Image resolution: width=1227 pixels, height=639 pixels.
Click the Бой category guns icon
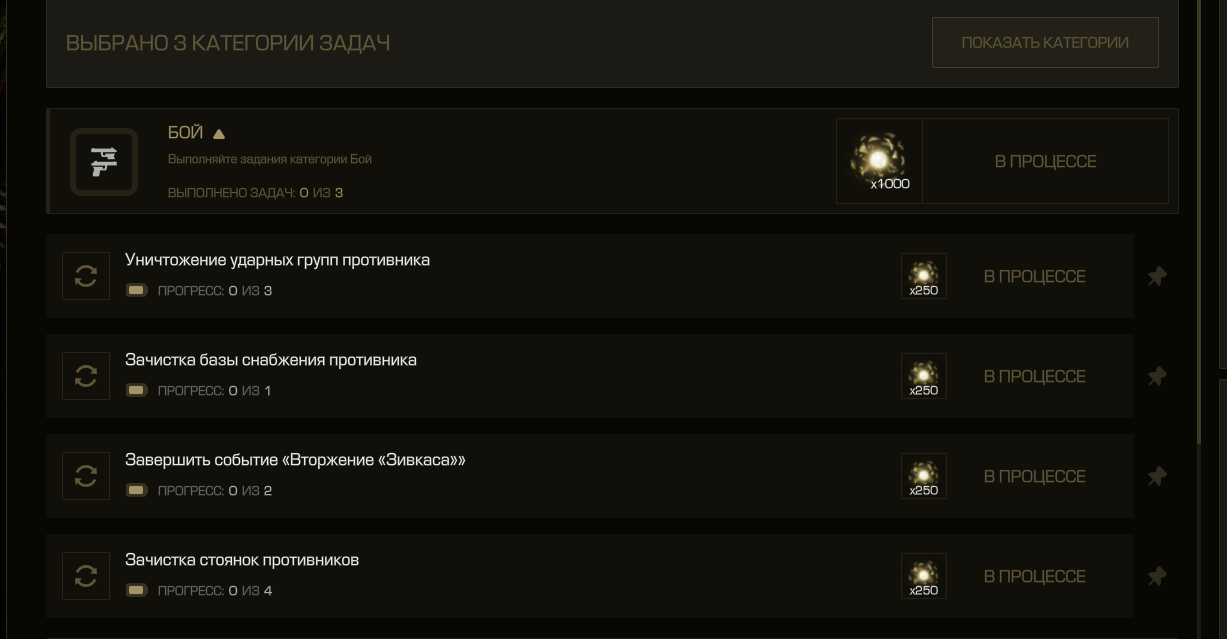(104, 161)
